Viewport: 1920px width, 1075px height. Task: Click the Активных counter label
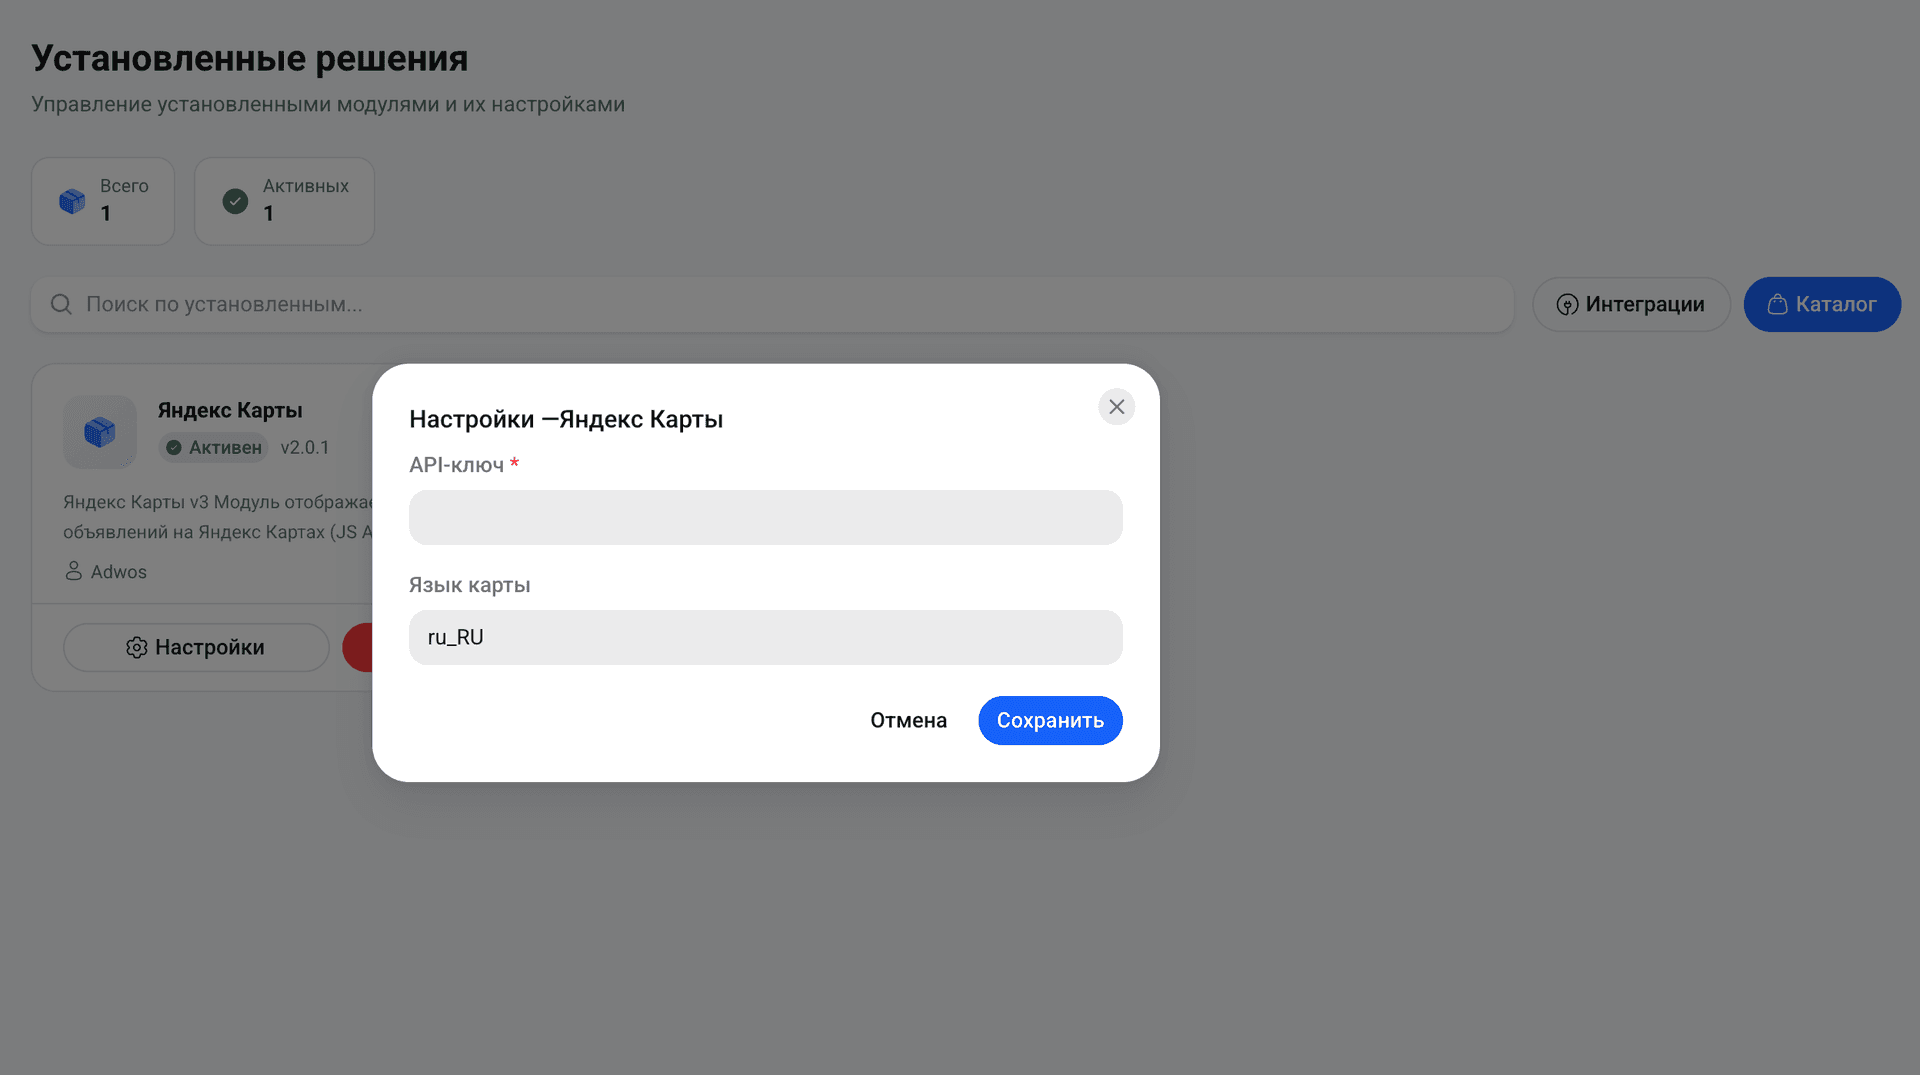pyautogui.click(x=306, y=186)
